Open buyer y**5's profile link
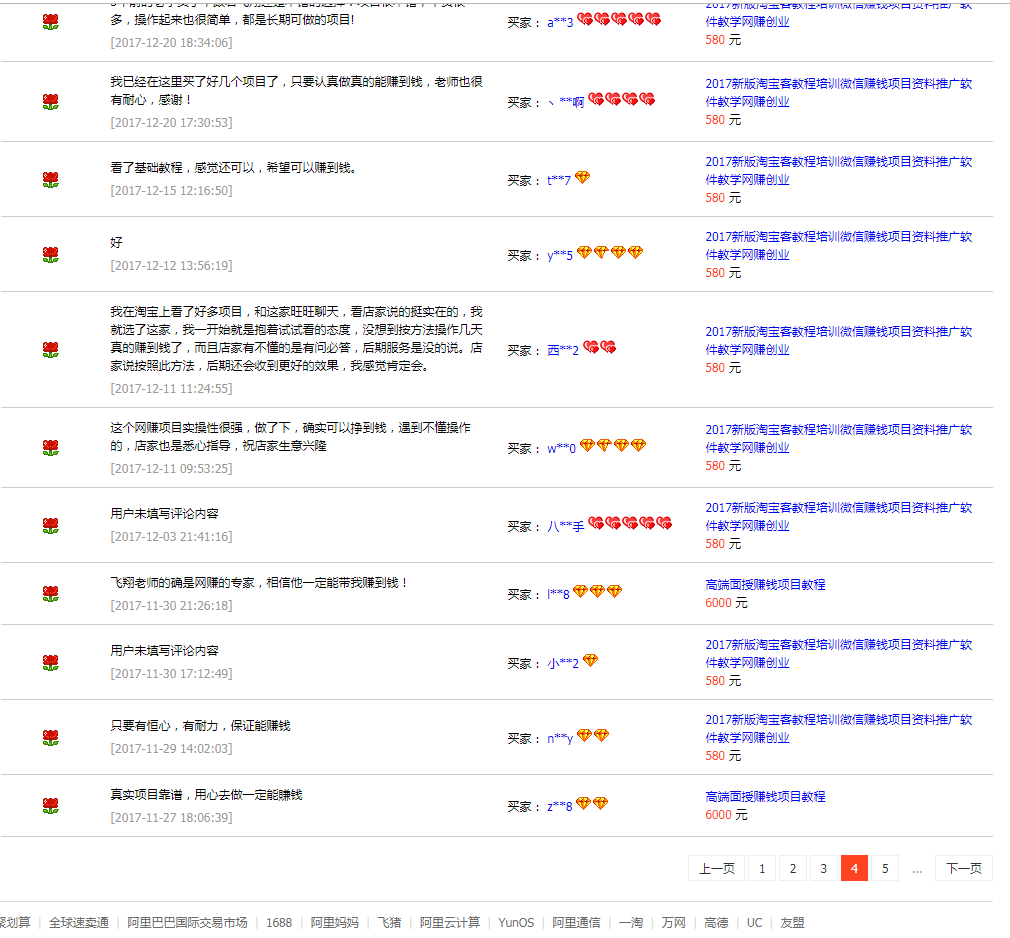The height and width of the screenshot is (938, 1010). (559, 256)
